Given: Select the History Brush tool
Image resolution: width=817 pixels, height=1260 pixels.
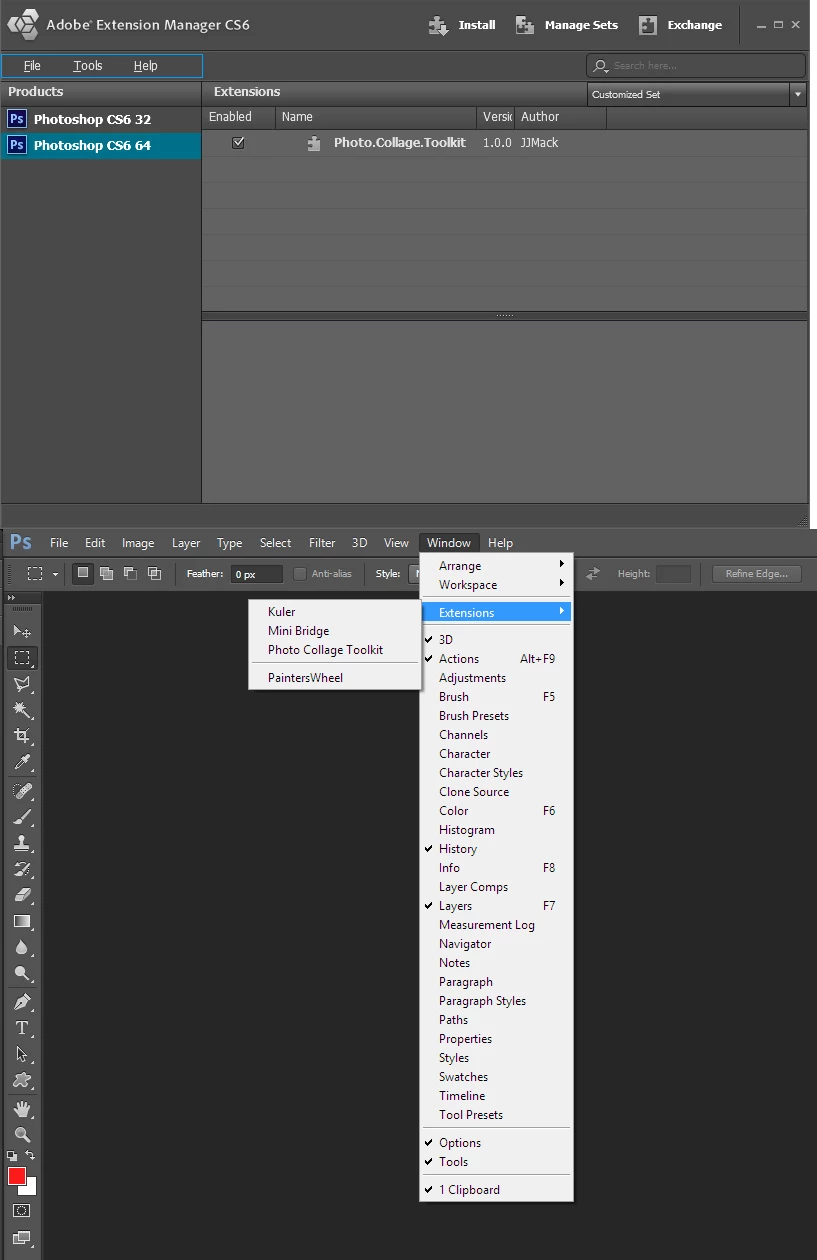Looking at the screenshot, I should [x=22, y=869].
